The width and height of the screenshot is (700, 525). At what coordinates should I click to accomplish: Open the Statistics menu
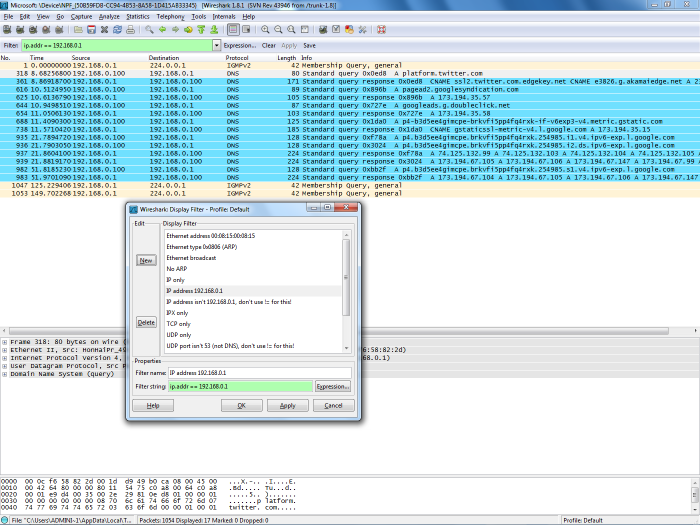click(138, 17)
